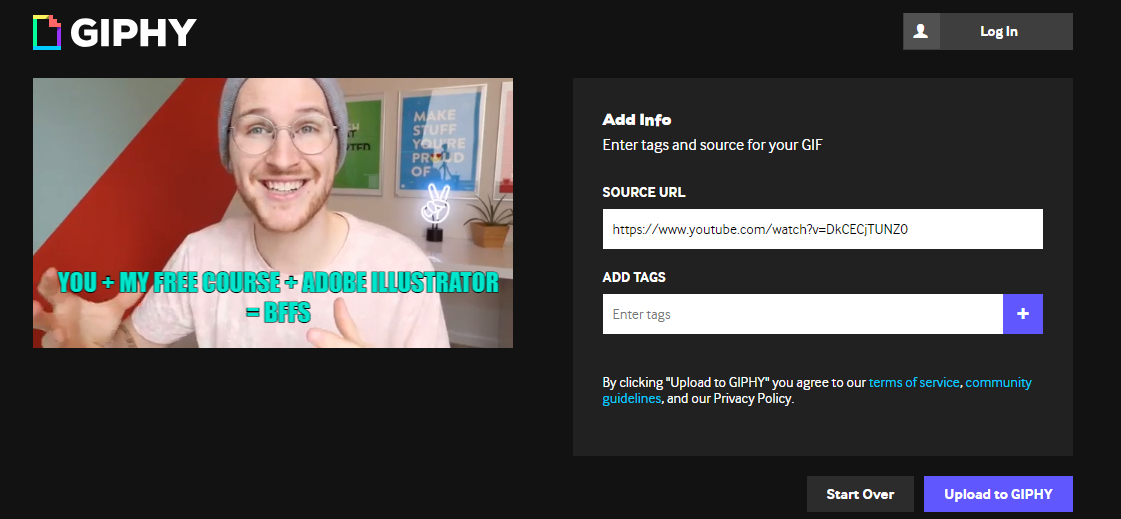The width and height of the screenshot is (1121, 519).
Task: Click the 'Add Info' heading
Action: pos(637,119)
